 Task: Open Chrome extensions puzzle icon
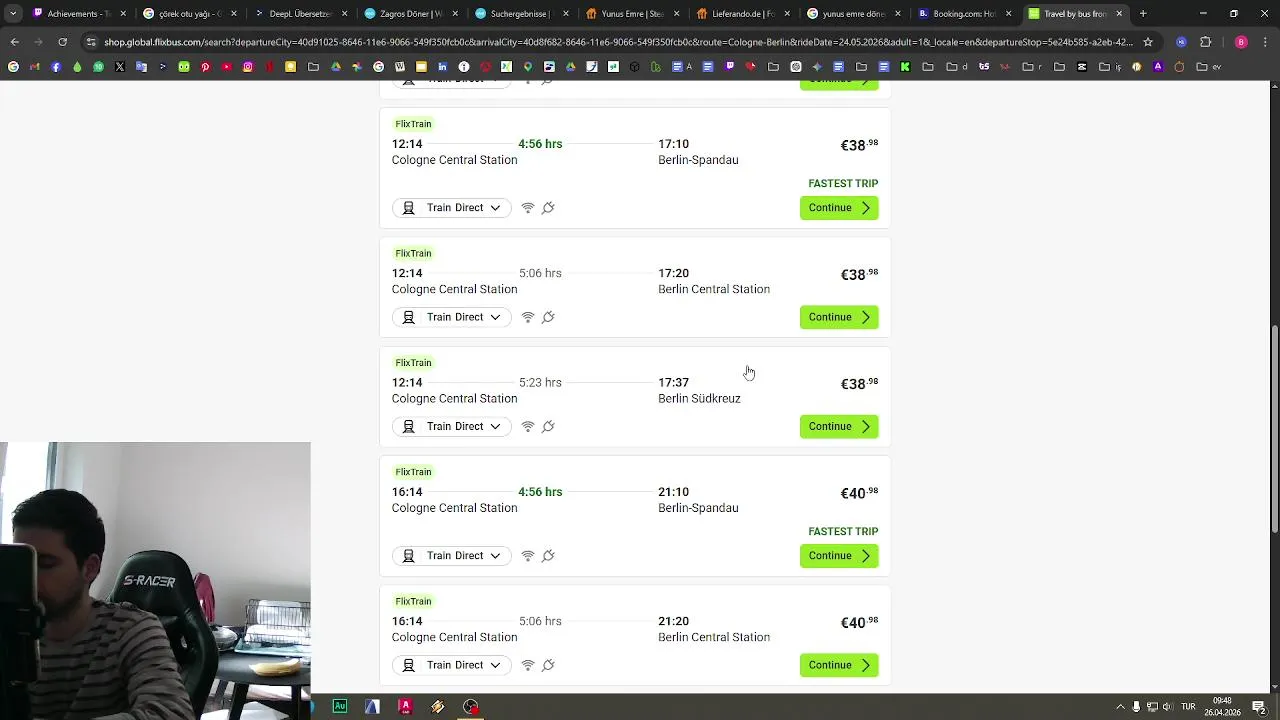click(x=1205, y=42)
